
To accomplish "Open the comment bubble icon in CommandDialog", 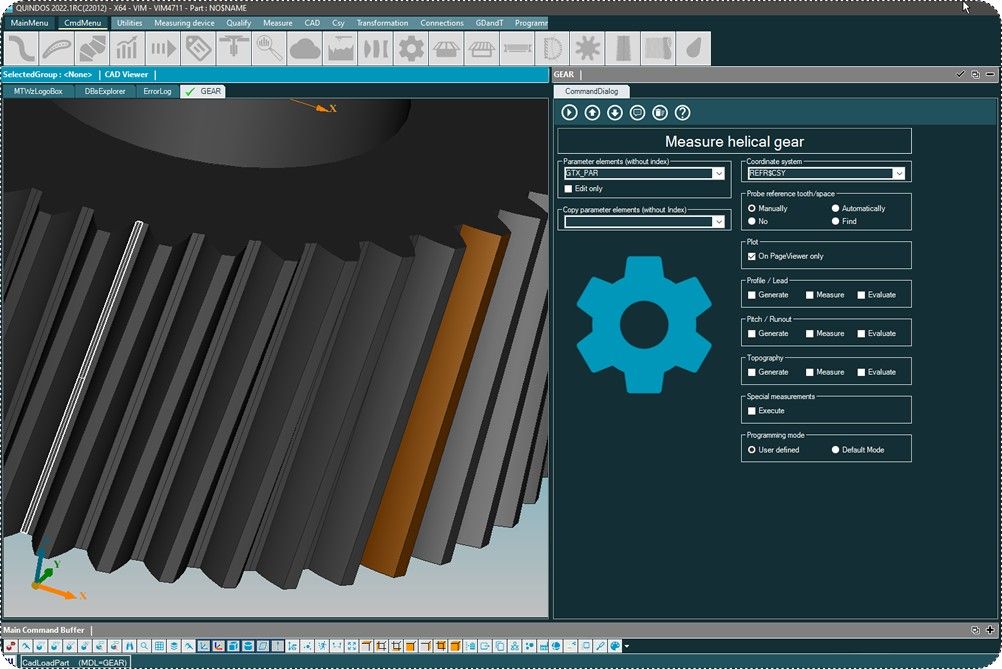I will [x=637, y=113].
